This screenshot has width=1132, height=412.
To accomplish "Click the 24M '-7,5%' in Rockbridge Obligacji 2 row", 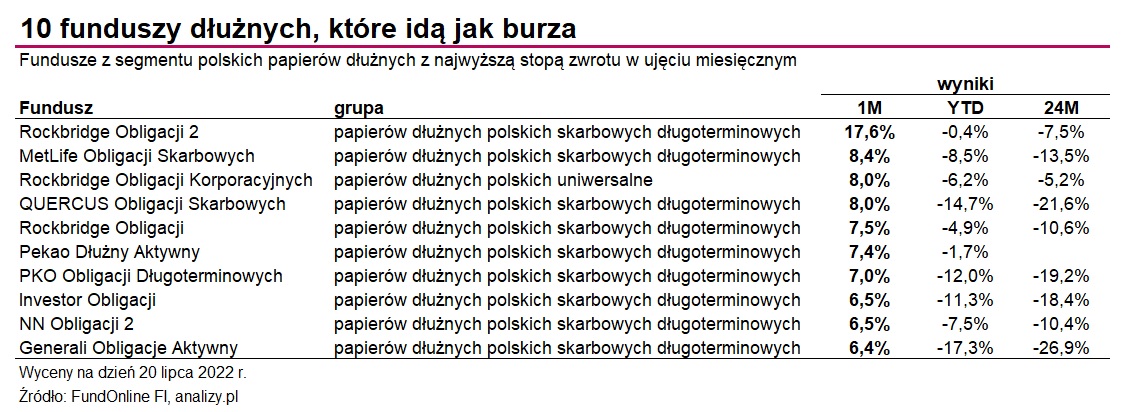I will [x=1061, y=132].
